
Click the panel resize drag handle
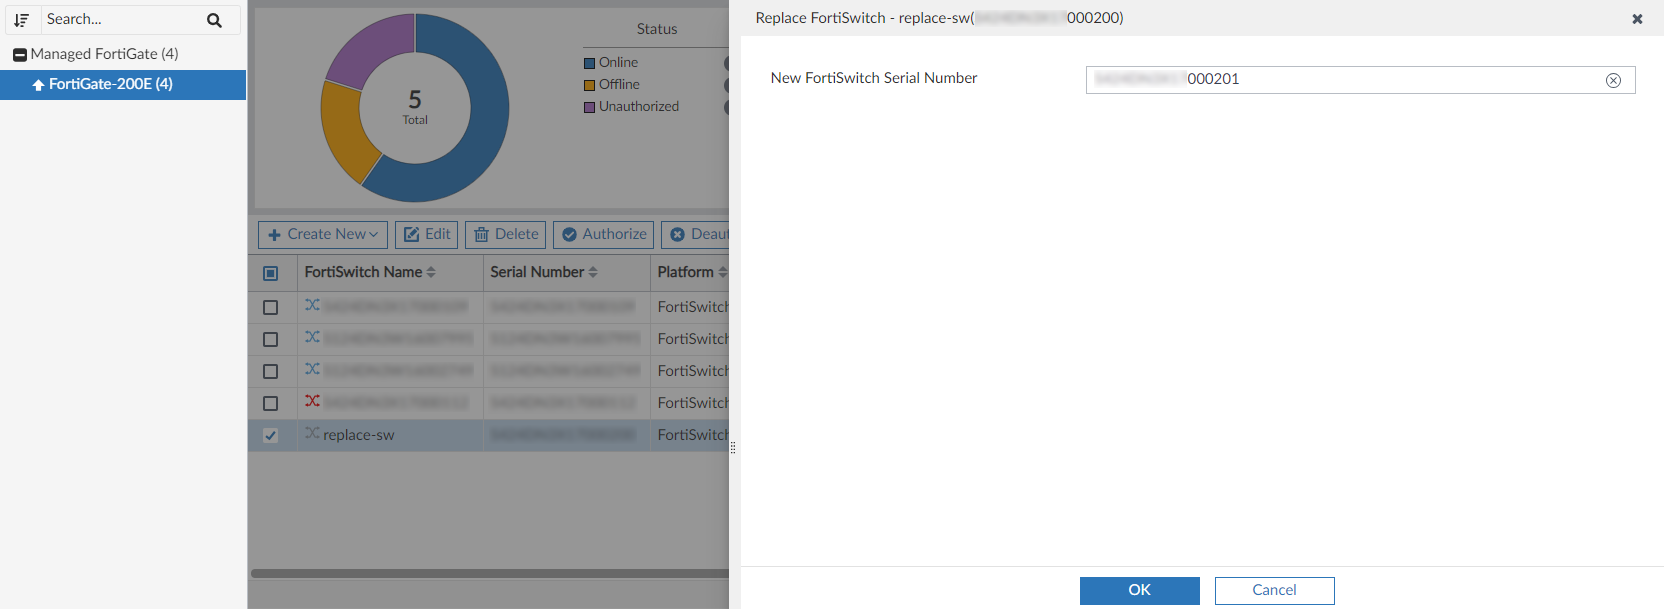pos(733,448)
